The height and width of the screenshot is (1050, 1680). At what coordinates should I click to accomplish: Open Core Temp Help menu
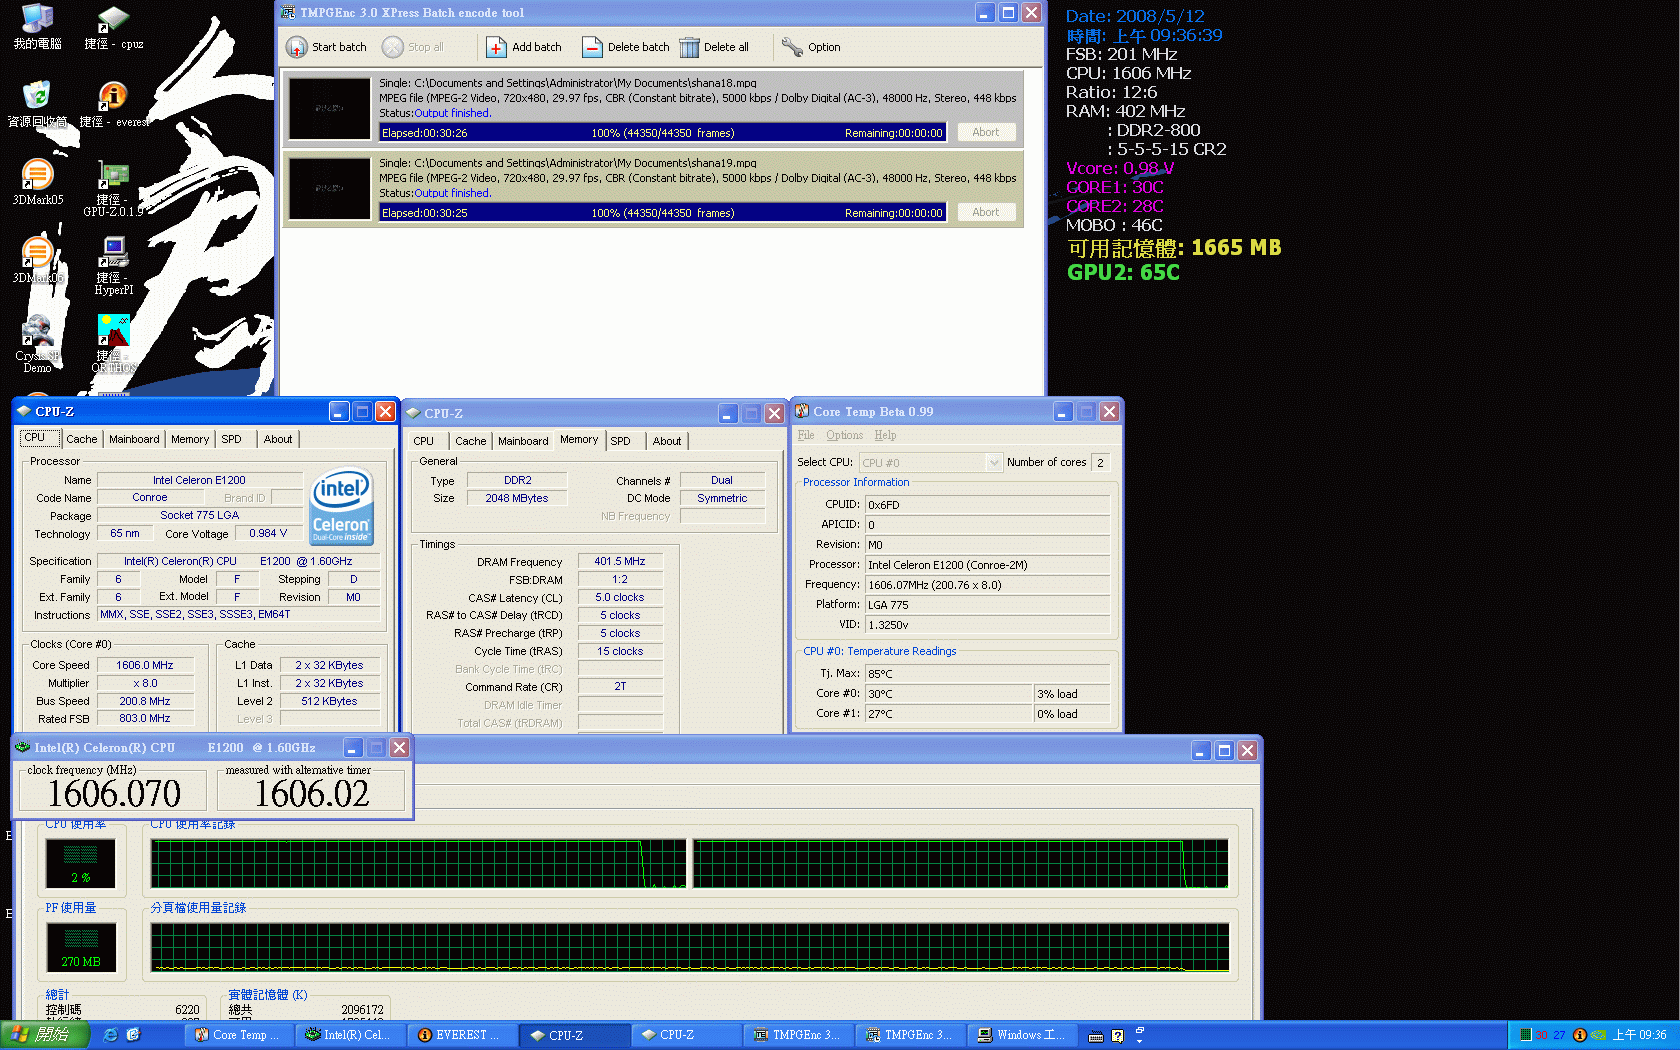click(885, 435)
